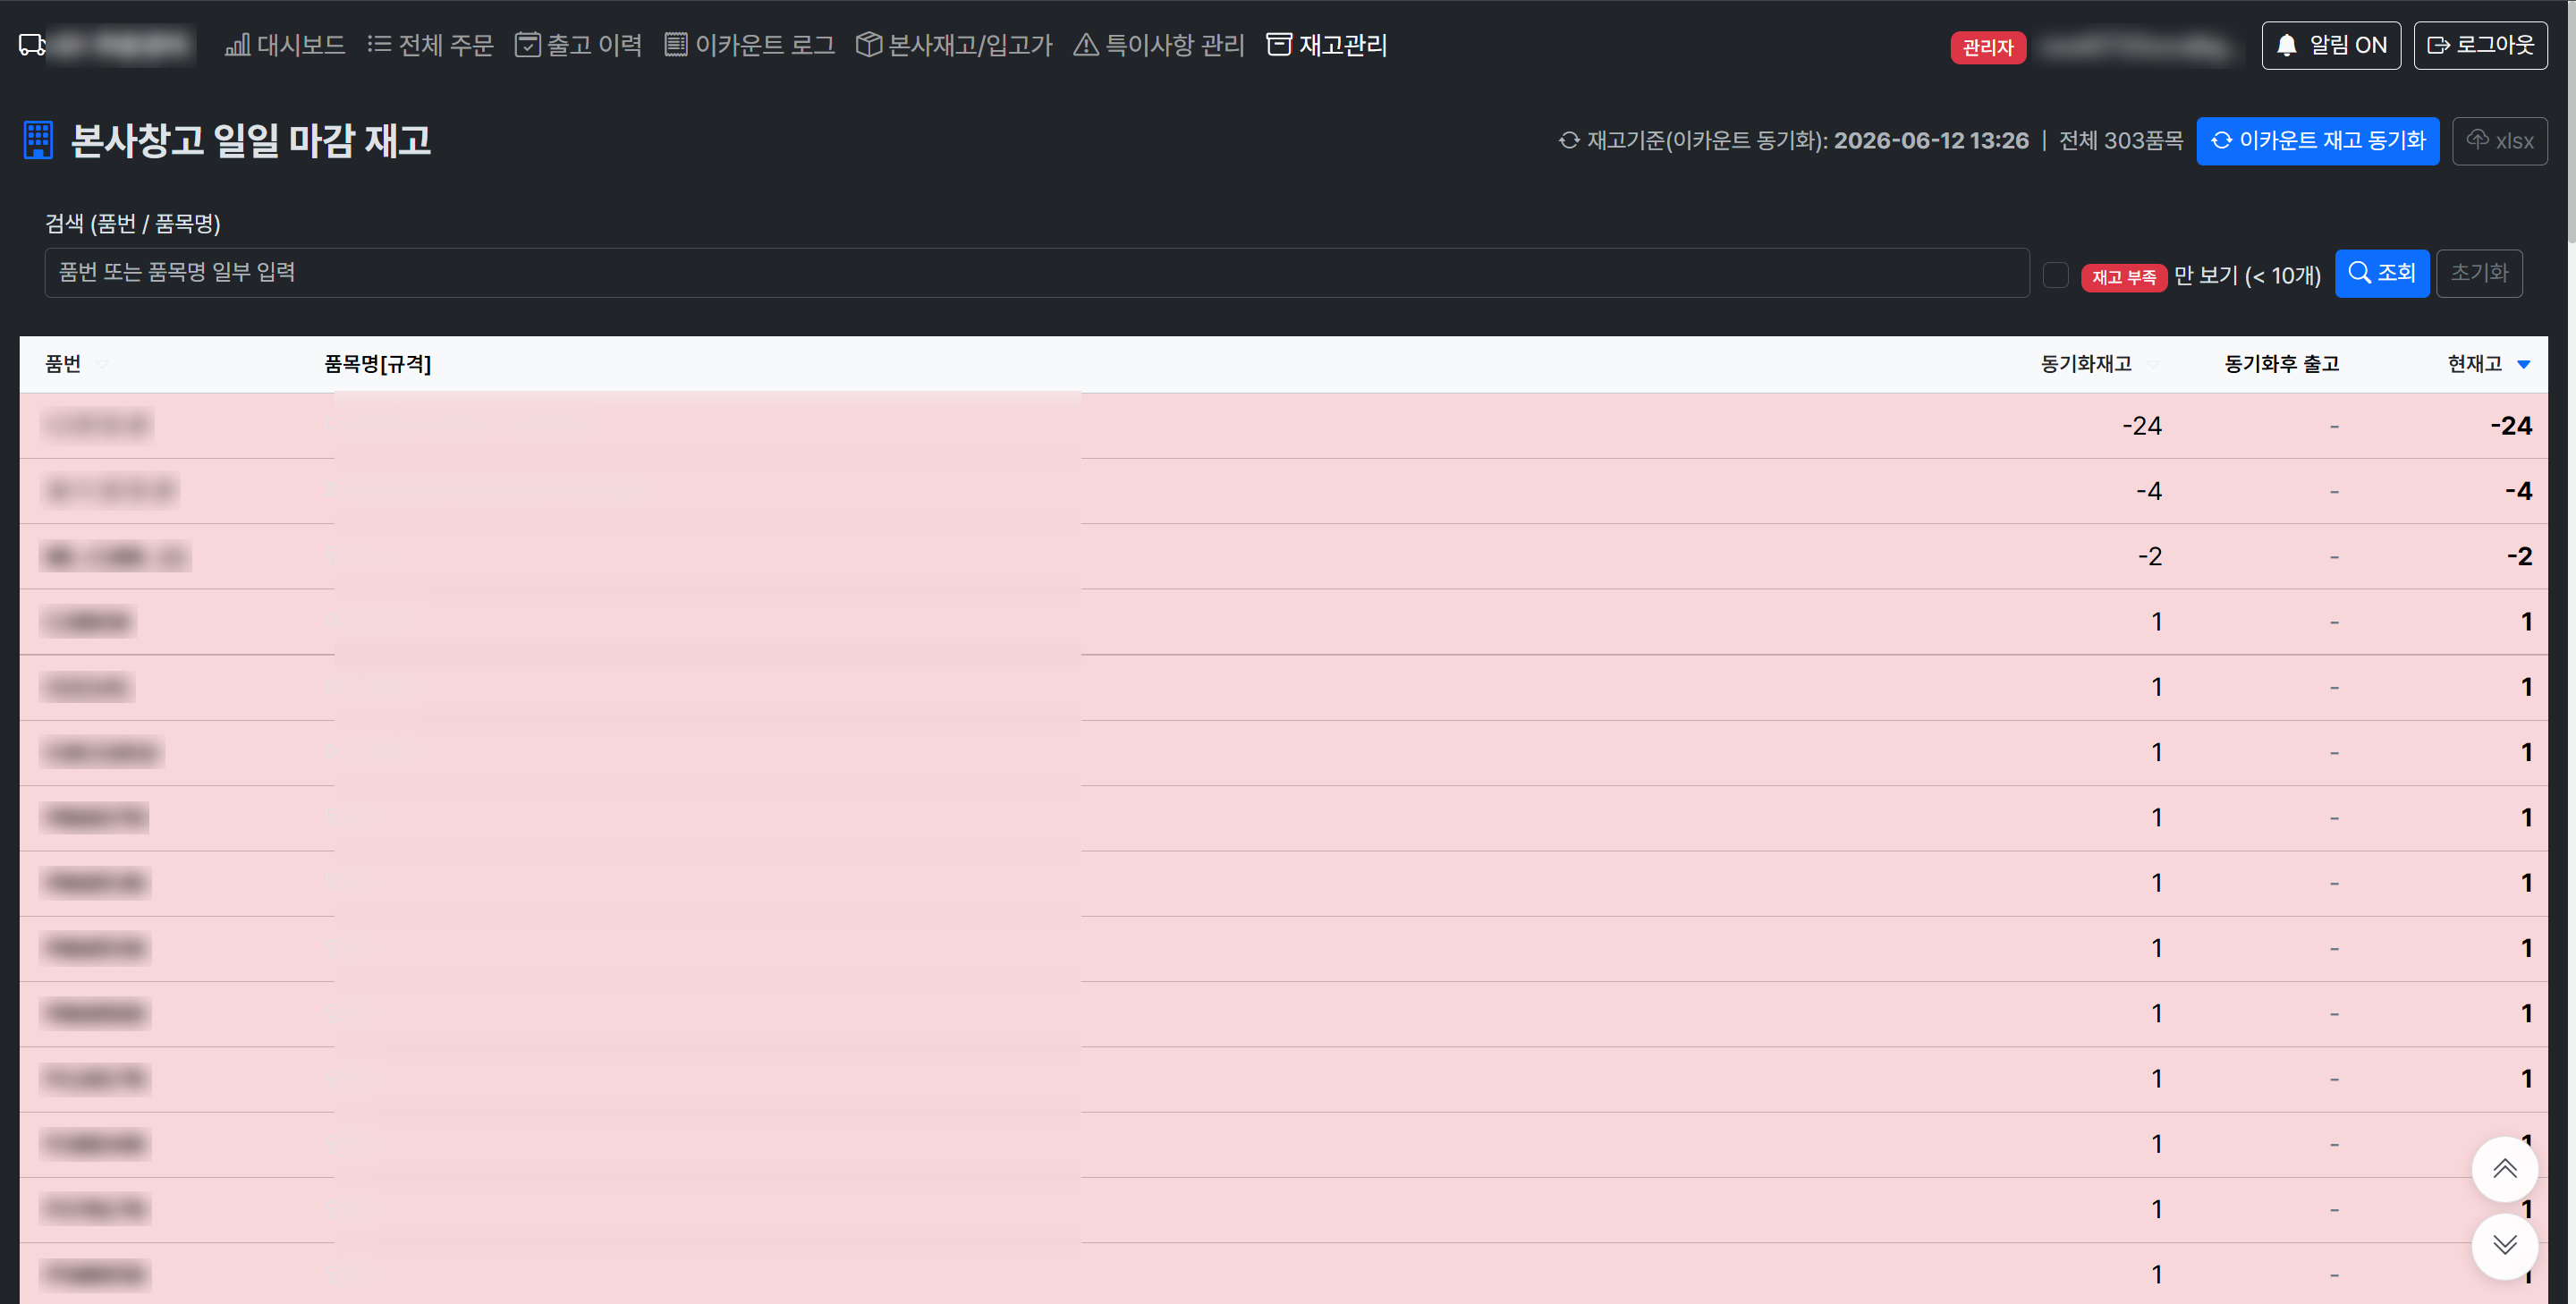Select 재고관리 menu item
2576x1304 pixels.
[x=1326, y=45]
